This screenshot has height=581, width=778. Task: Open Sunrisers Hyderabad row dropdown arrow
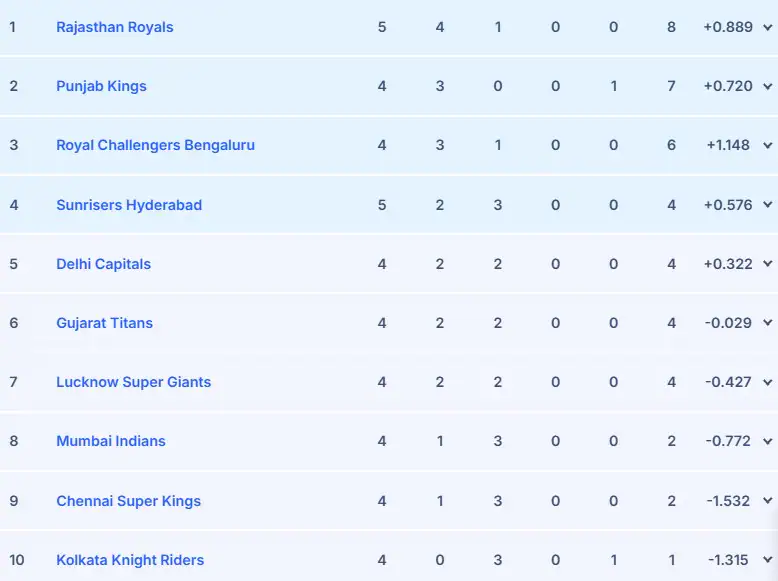tap(767, 205)
